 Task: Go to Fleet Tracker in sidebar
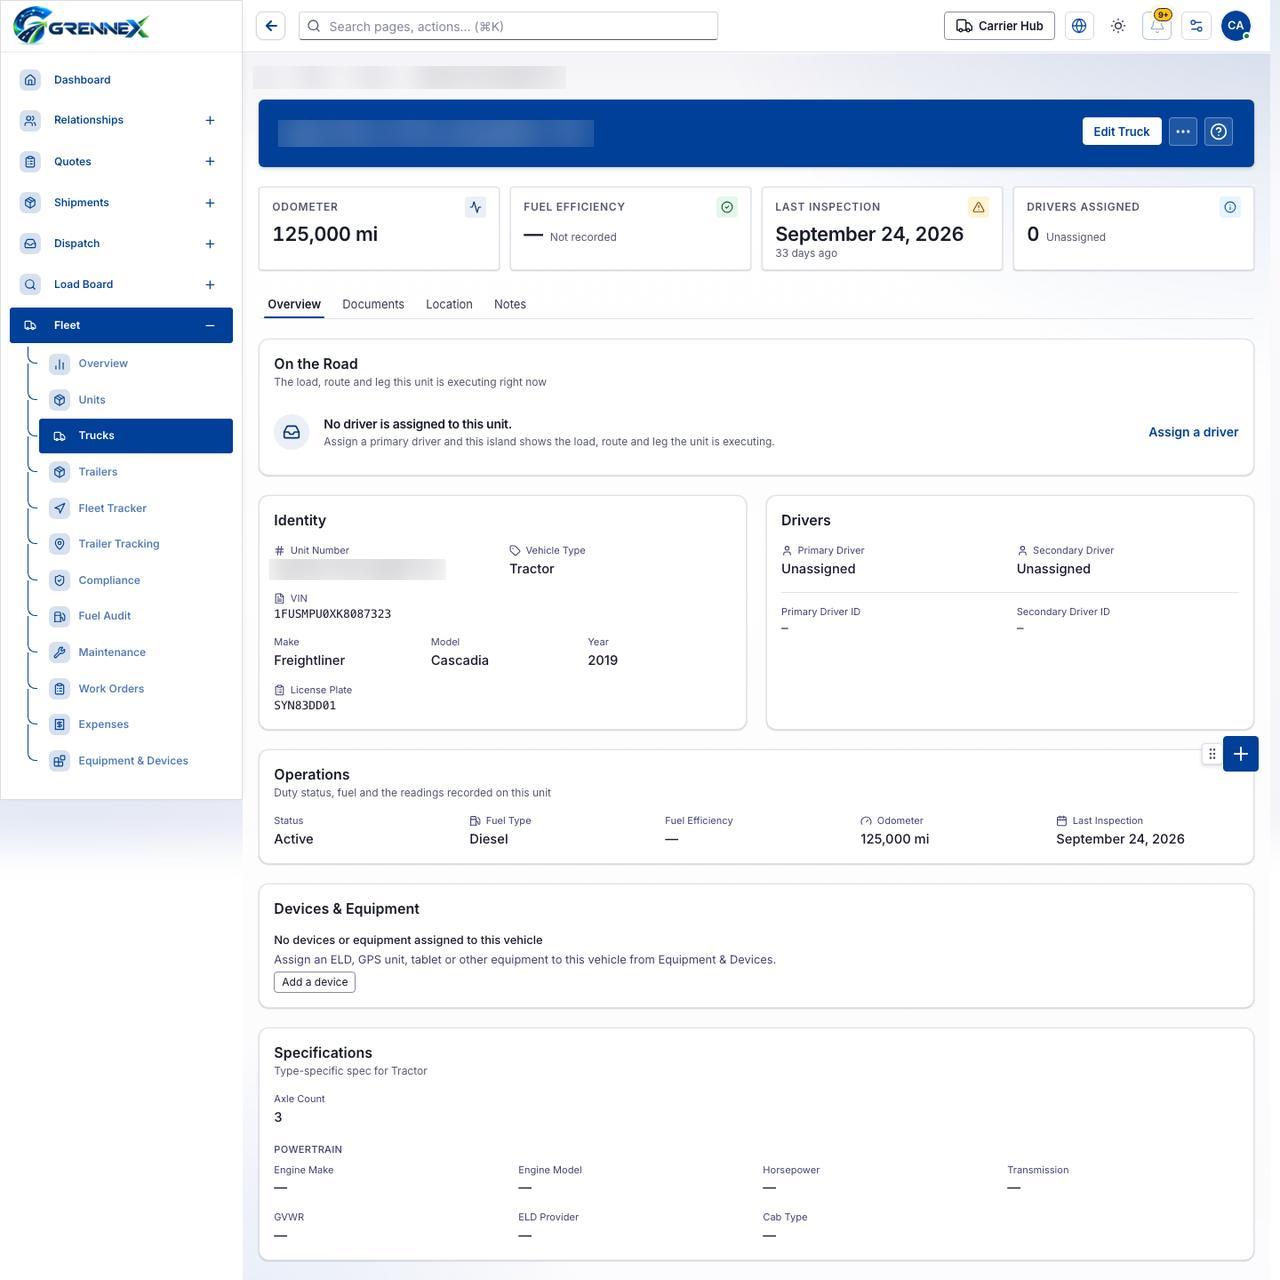[x=136, y=508]
